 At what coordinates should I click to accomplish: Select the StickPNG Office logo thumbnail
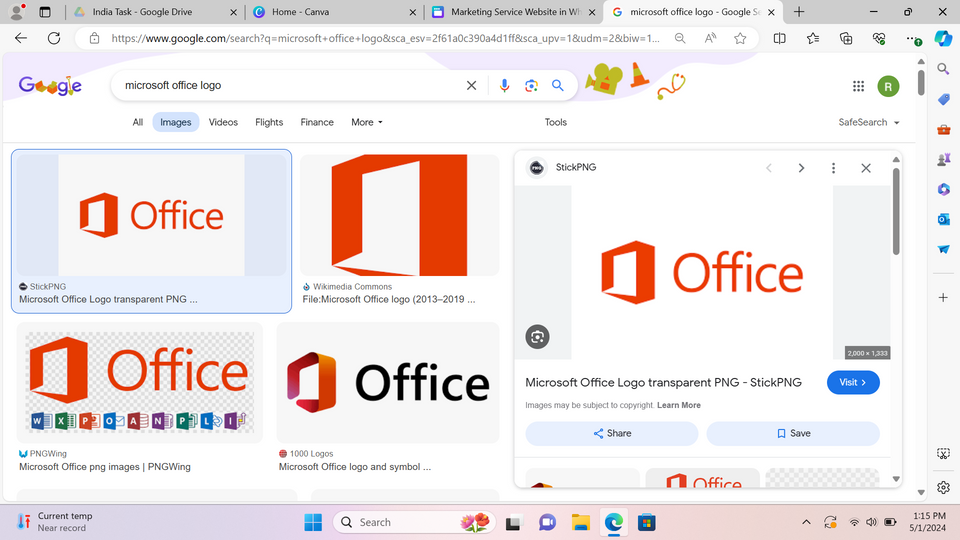coord(151,215)
